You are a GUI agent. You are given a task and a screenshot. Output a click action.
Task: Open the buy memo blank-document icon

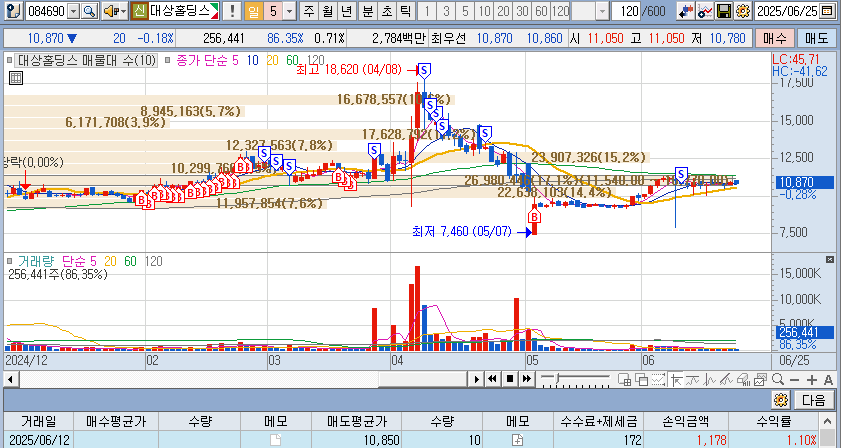click(275, 440)
